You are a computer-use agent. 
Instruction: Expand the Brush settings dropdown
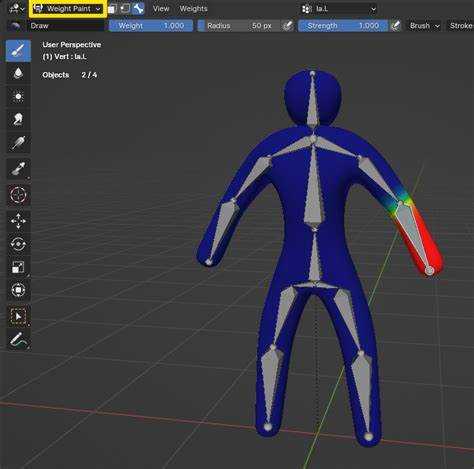pyautogui.click(x=424, y=26)
